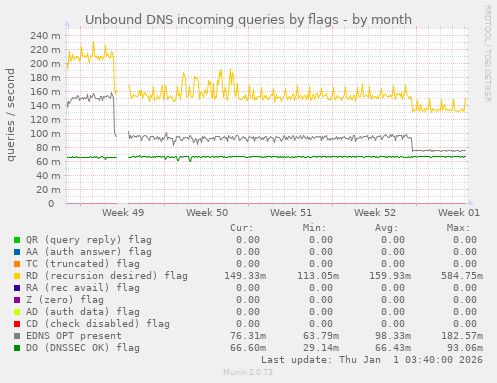497x383 pixels.
Task: Click the '100 m' y-axis label
Action: 45,134
